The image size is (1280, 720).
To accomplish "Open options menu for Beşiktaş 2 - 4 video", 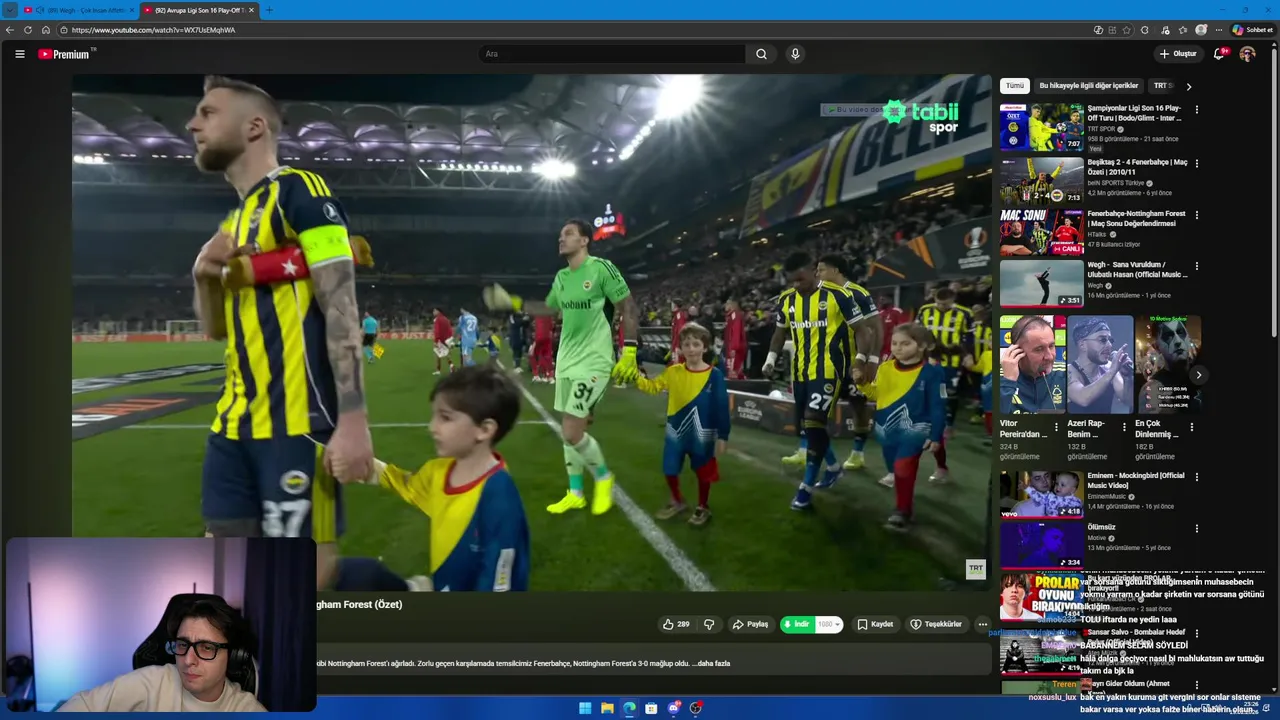I will pos(1197,163).
